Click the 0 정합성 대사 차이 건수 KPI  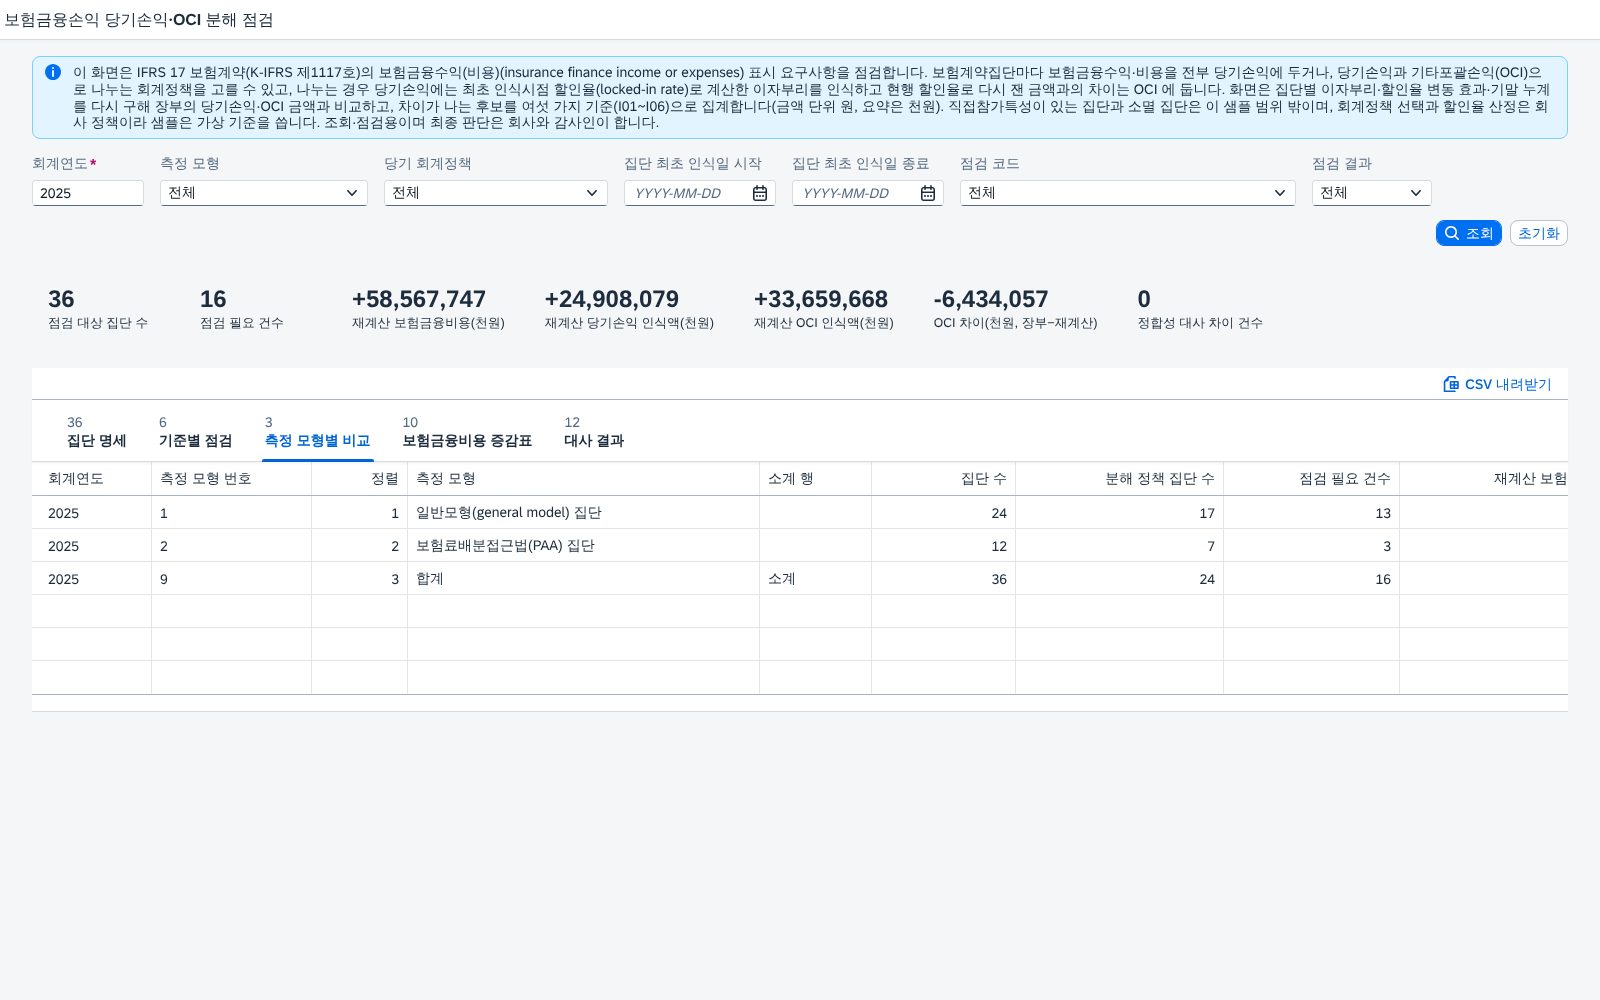1200,309
